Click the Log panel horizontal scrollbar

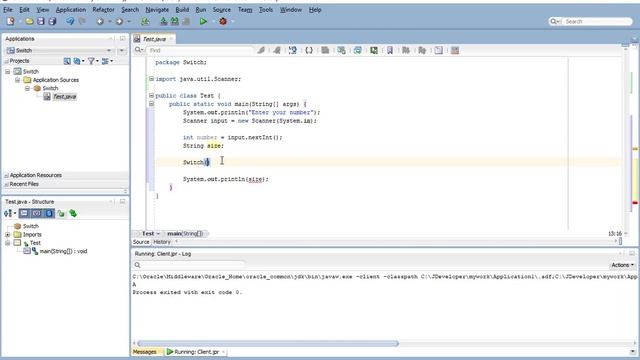point(268,343)
